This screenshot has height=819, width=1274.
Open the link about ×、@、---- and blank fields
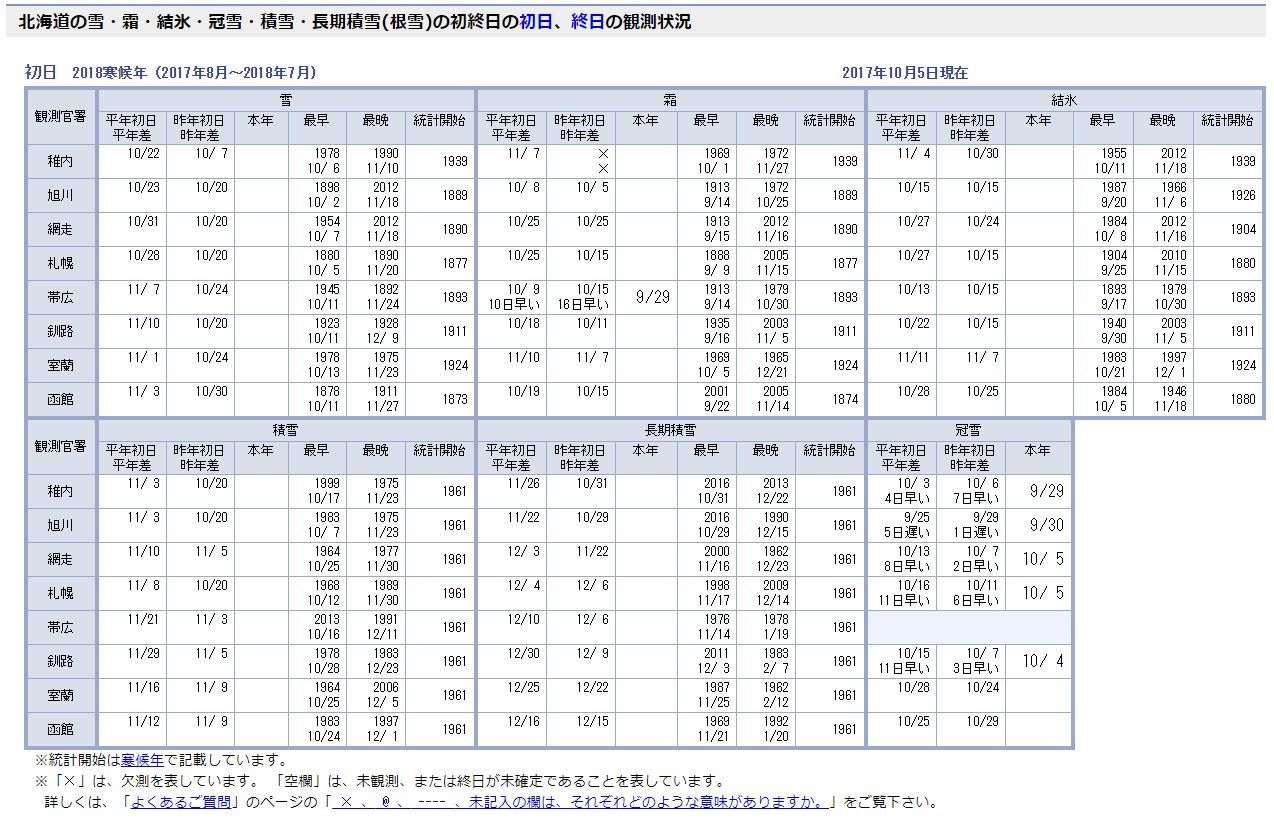click(580, 802)
